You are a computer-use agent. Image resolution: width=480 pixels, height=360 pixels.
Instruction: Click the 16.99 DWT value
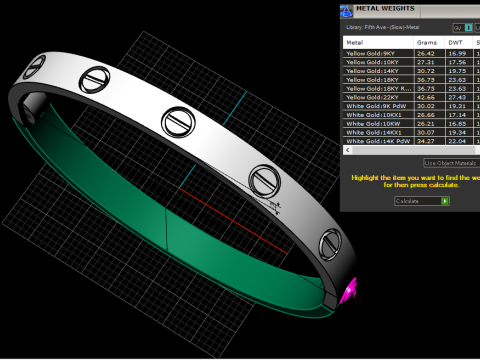click(457, 53)
